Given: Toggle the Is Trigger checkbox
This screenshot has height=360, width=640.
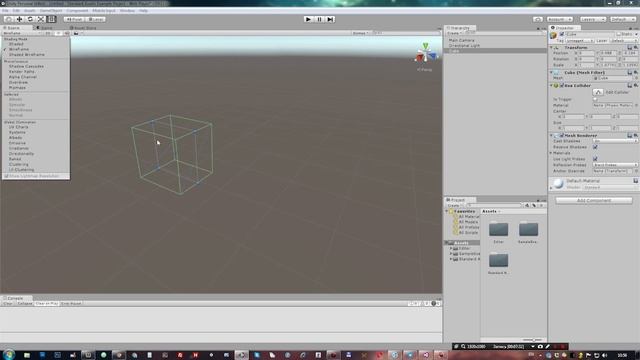Looking at the screenshot, I should 595,99.
